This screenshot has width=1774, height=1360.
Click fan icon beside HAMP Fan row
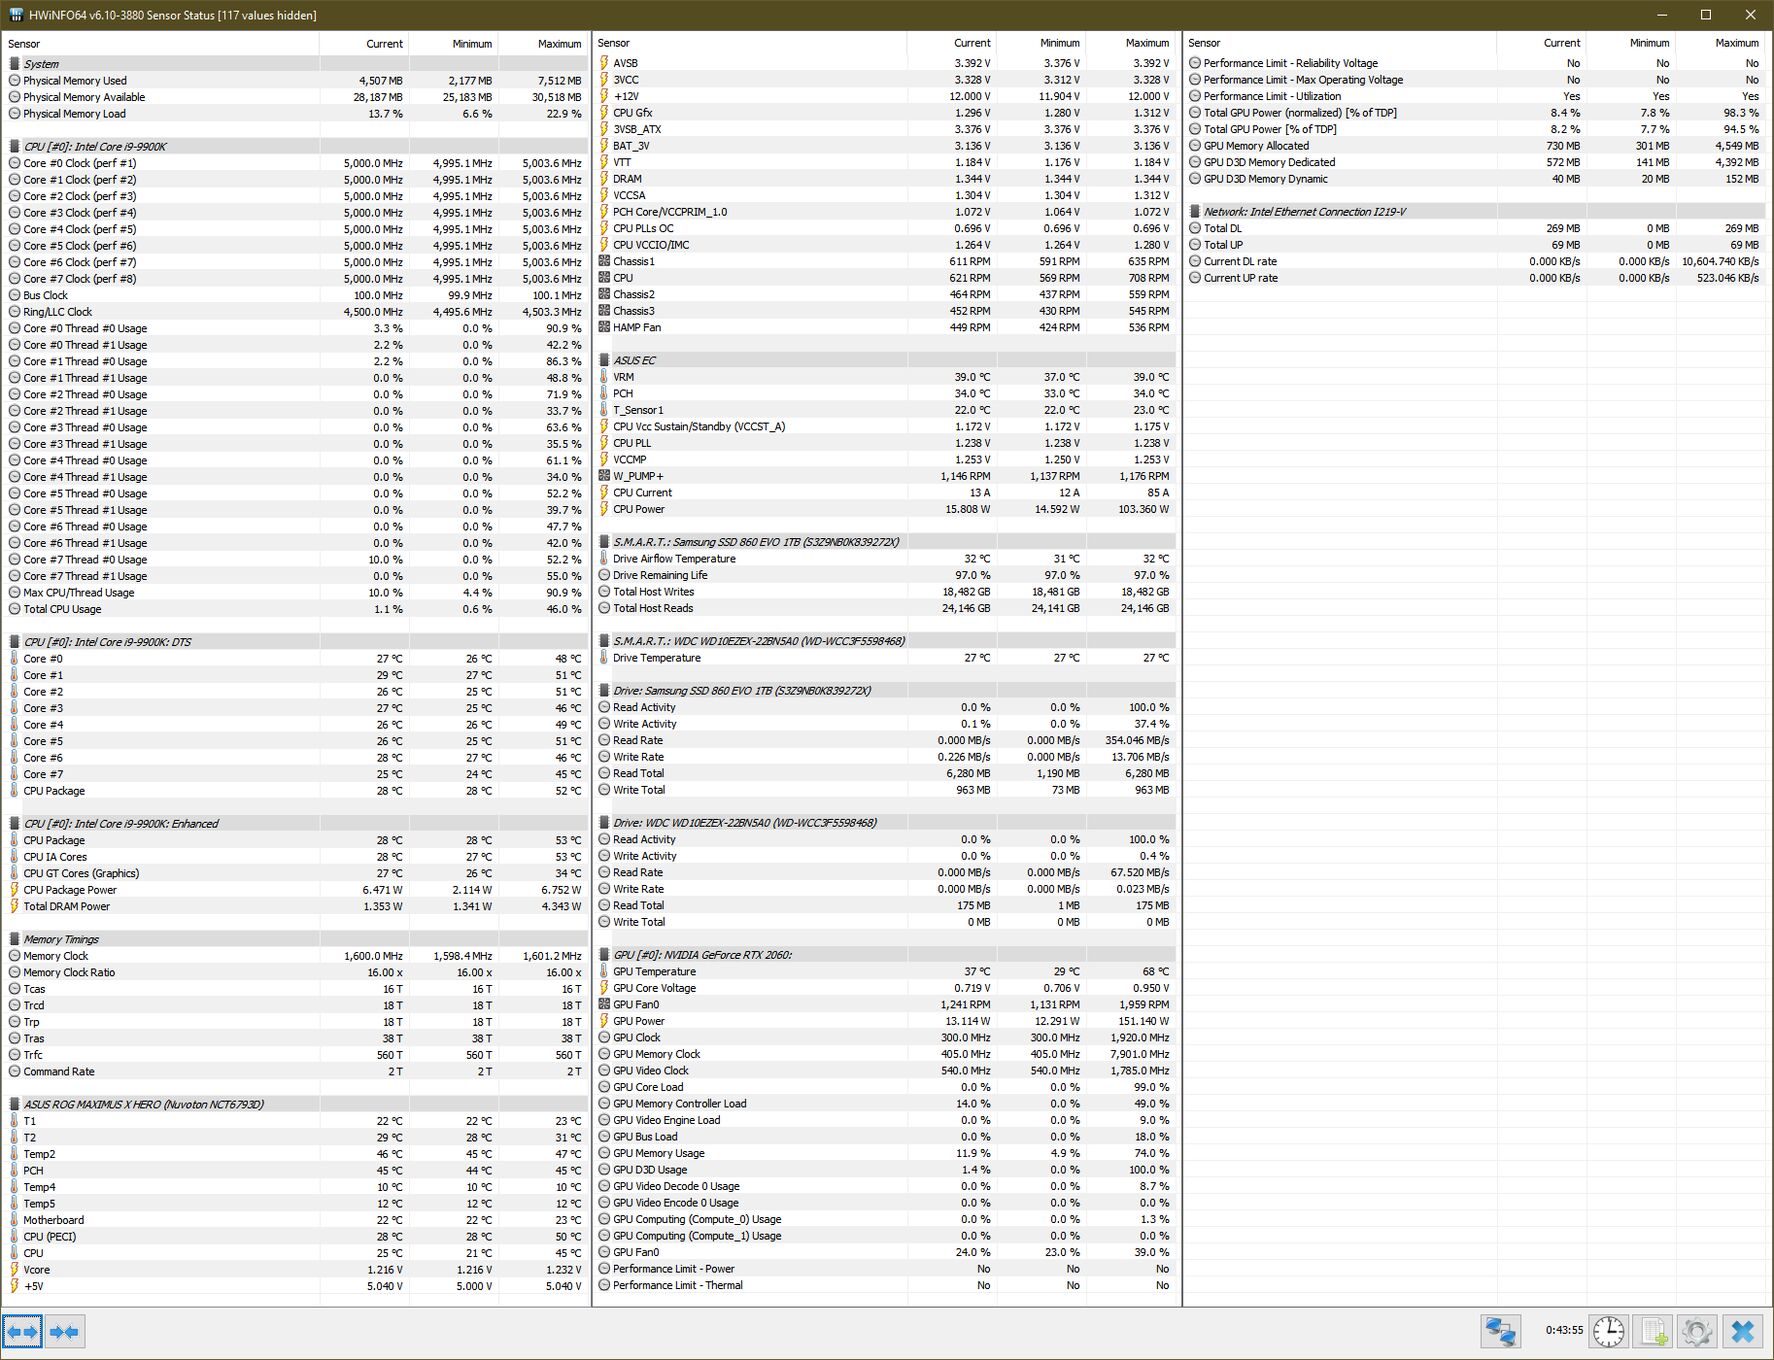click(x=604, y=327)
